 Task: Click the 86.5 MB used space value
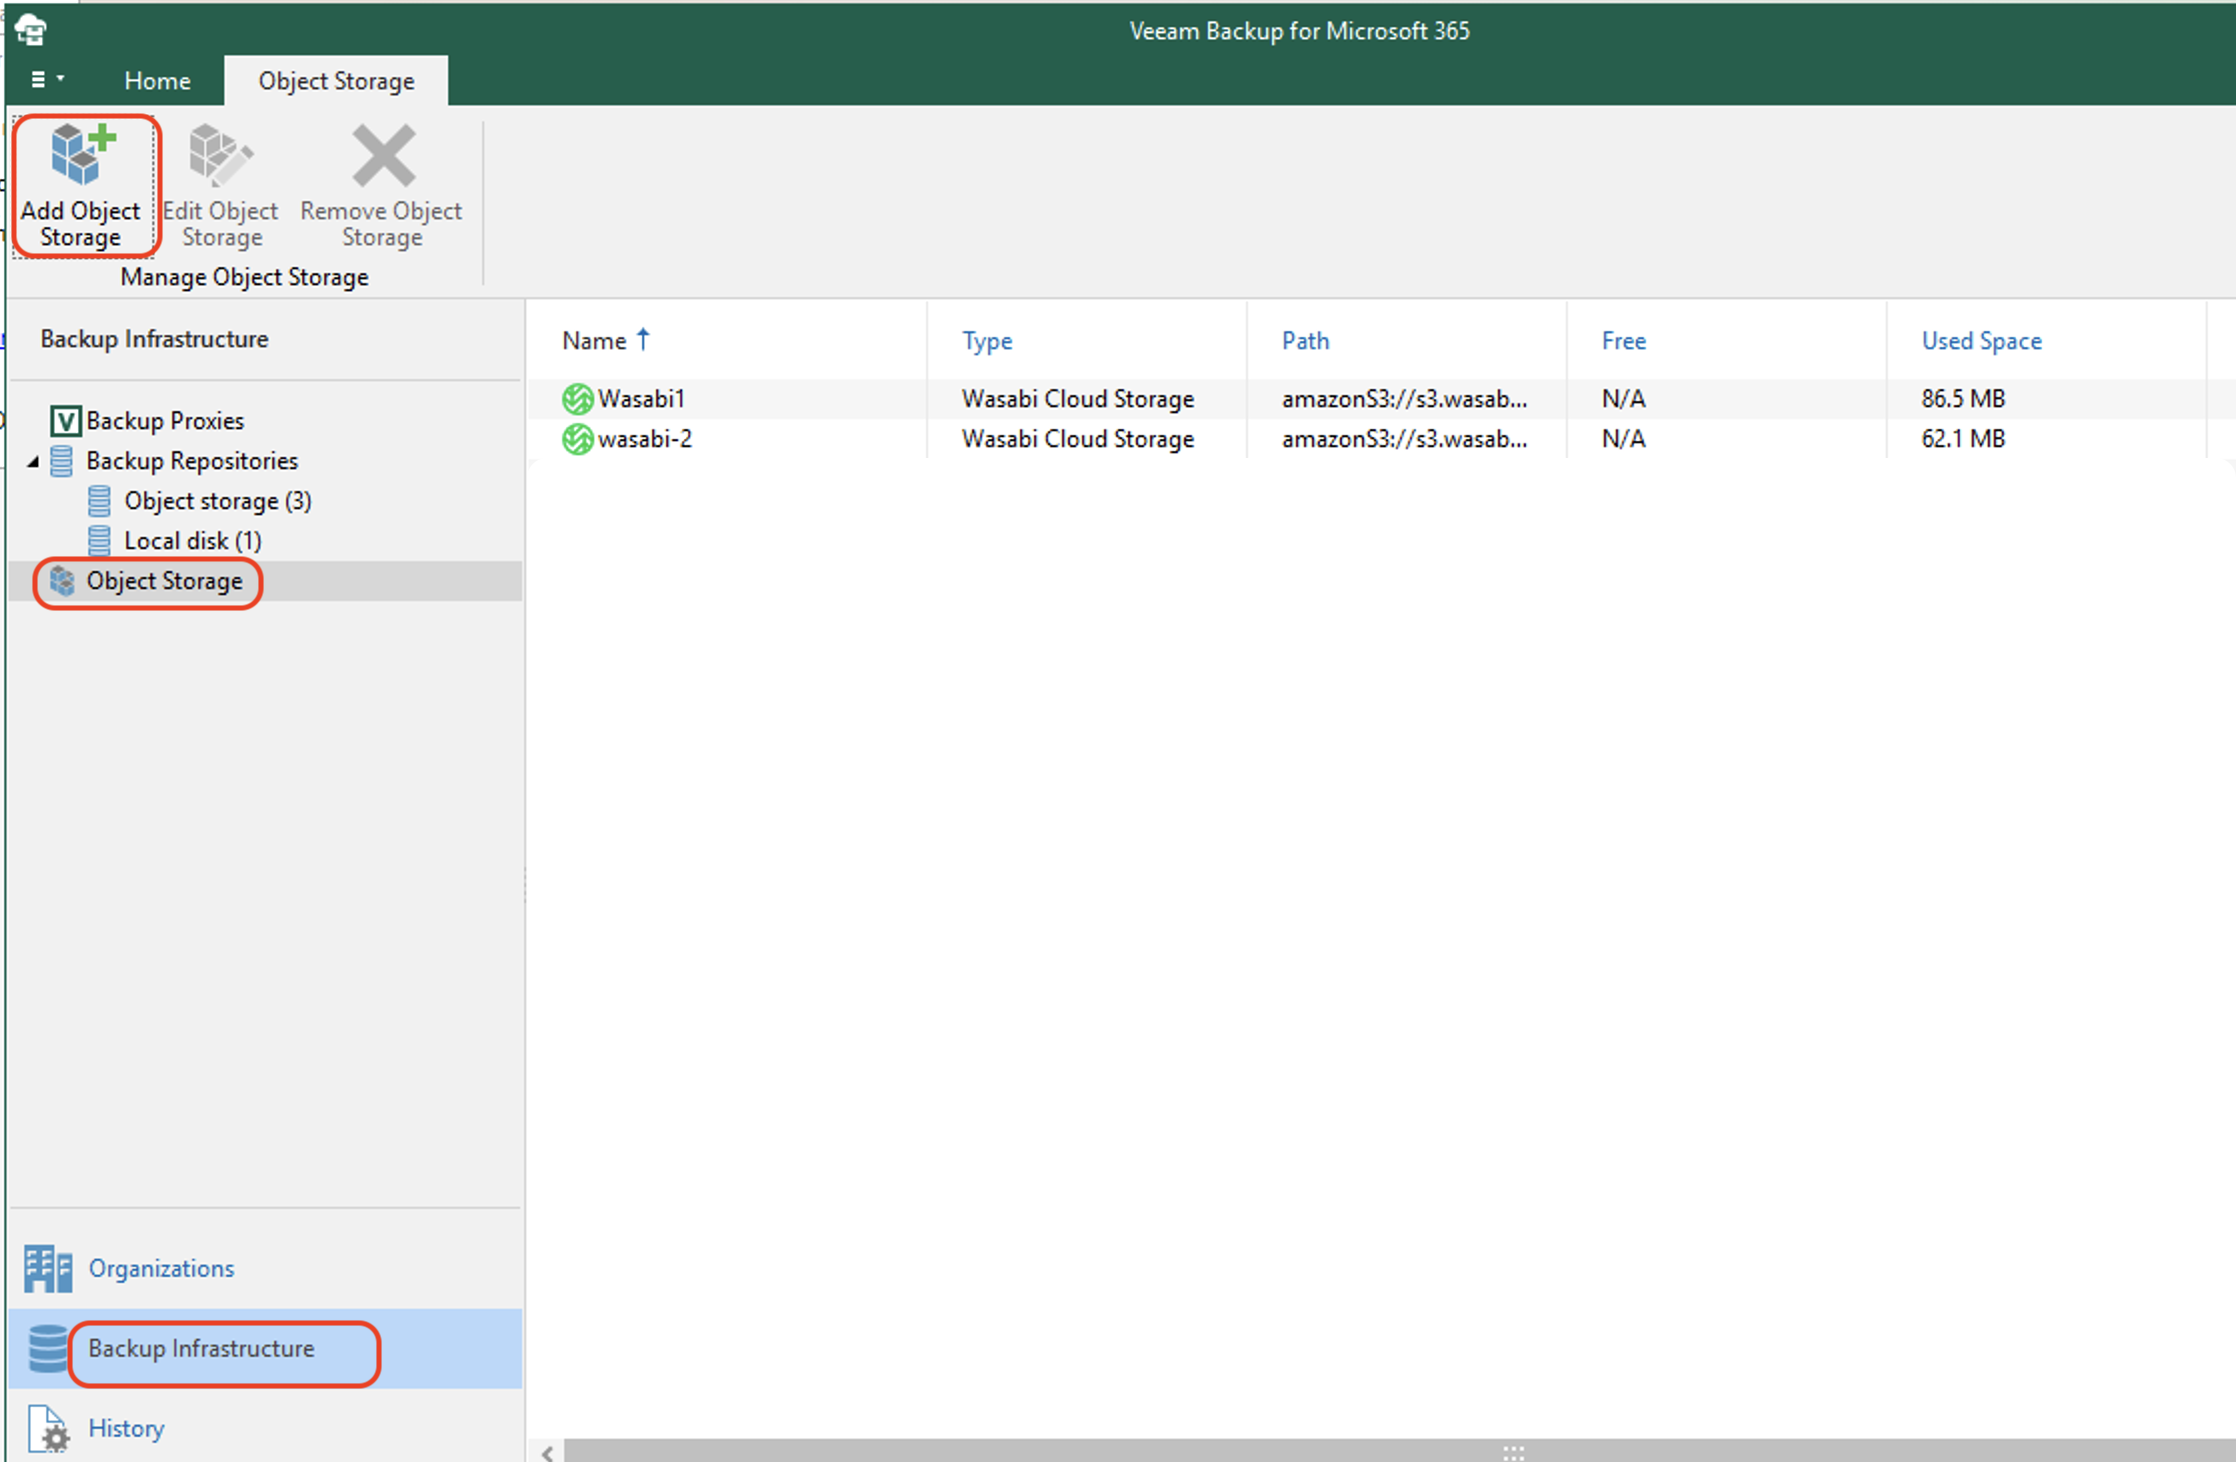point(1963,399)
